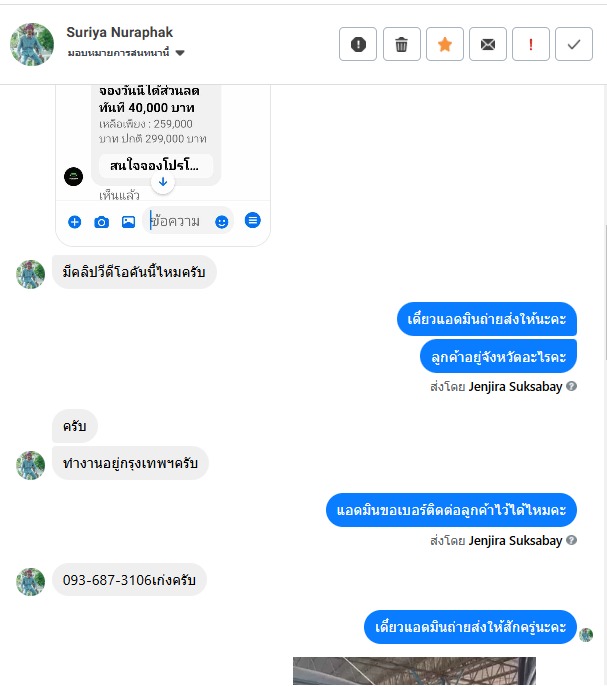The image size is (607, 687).
Task: Click the Jenjira Suksabay sender name under the province question
Action: point(515,386)
